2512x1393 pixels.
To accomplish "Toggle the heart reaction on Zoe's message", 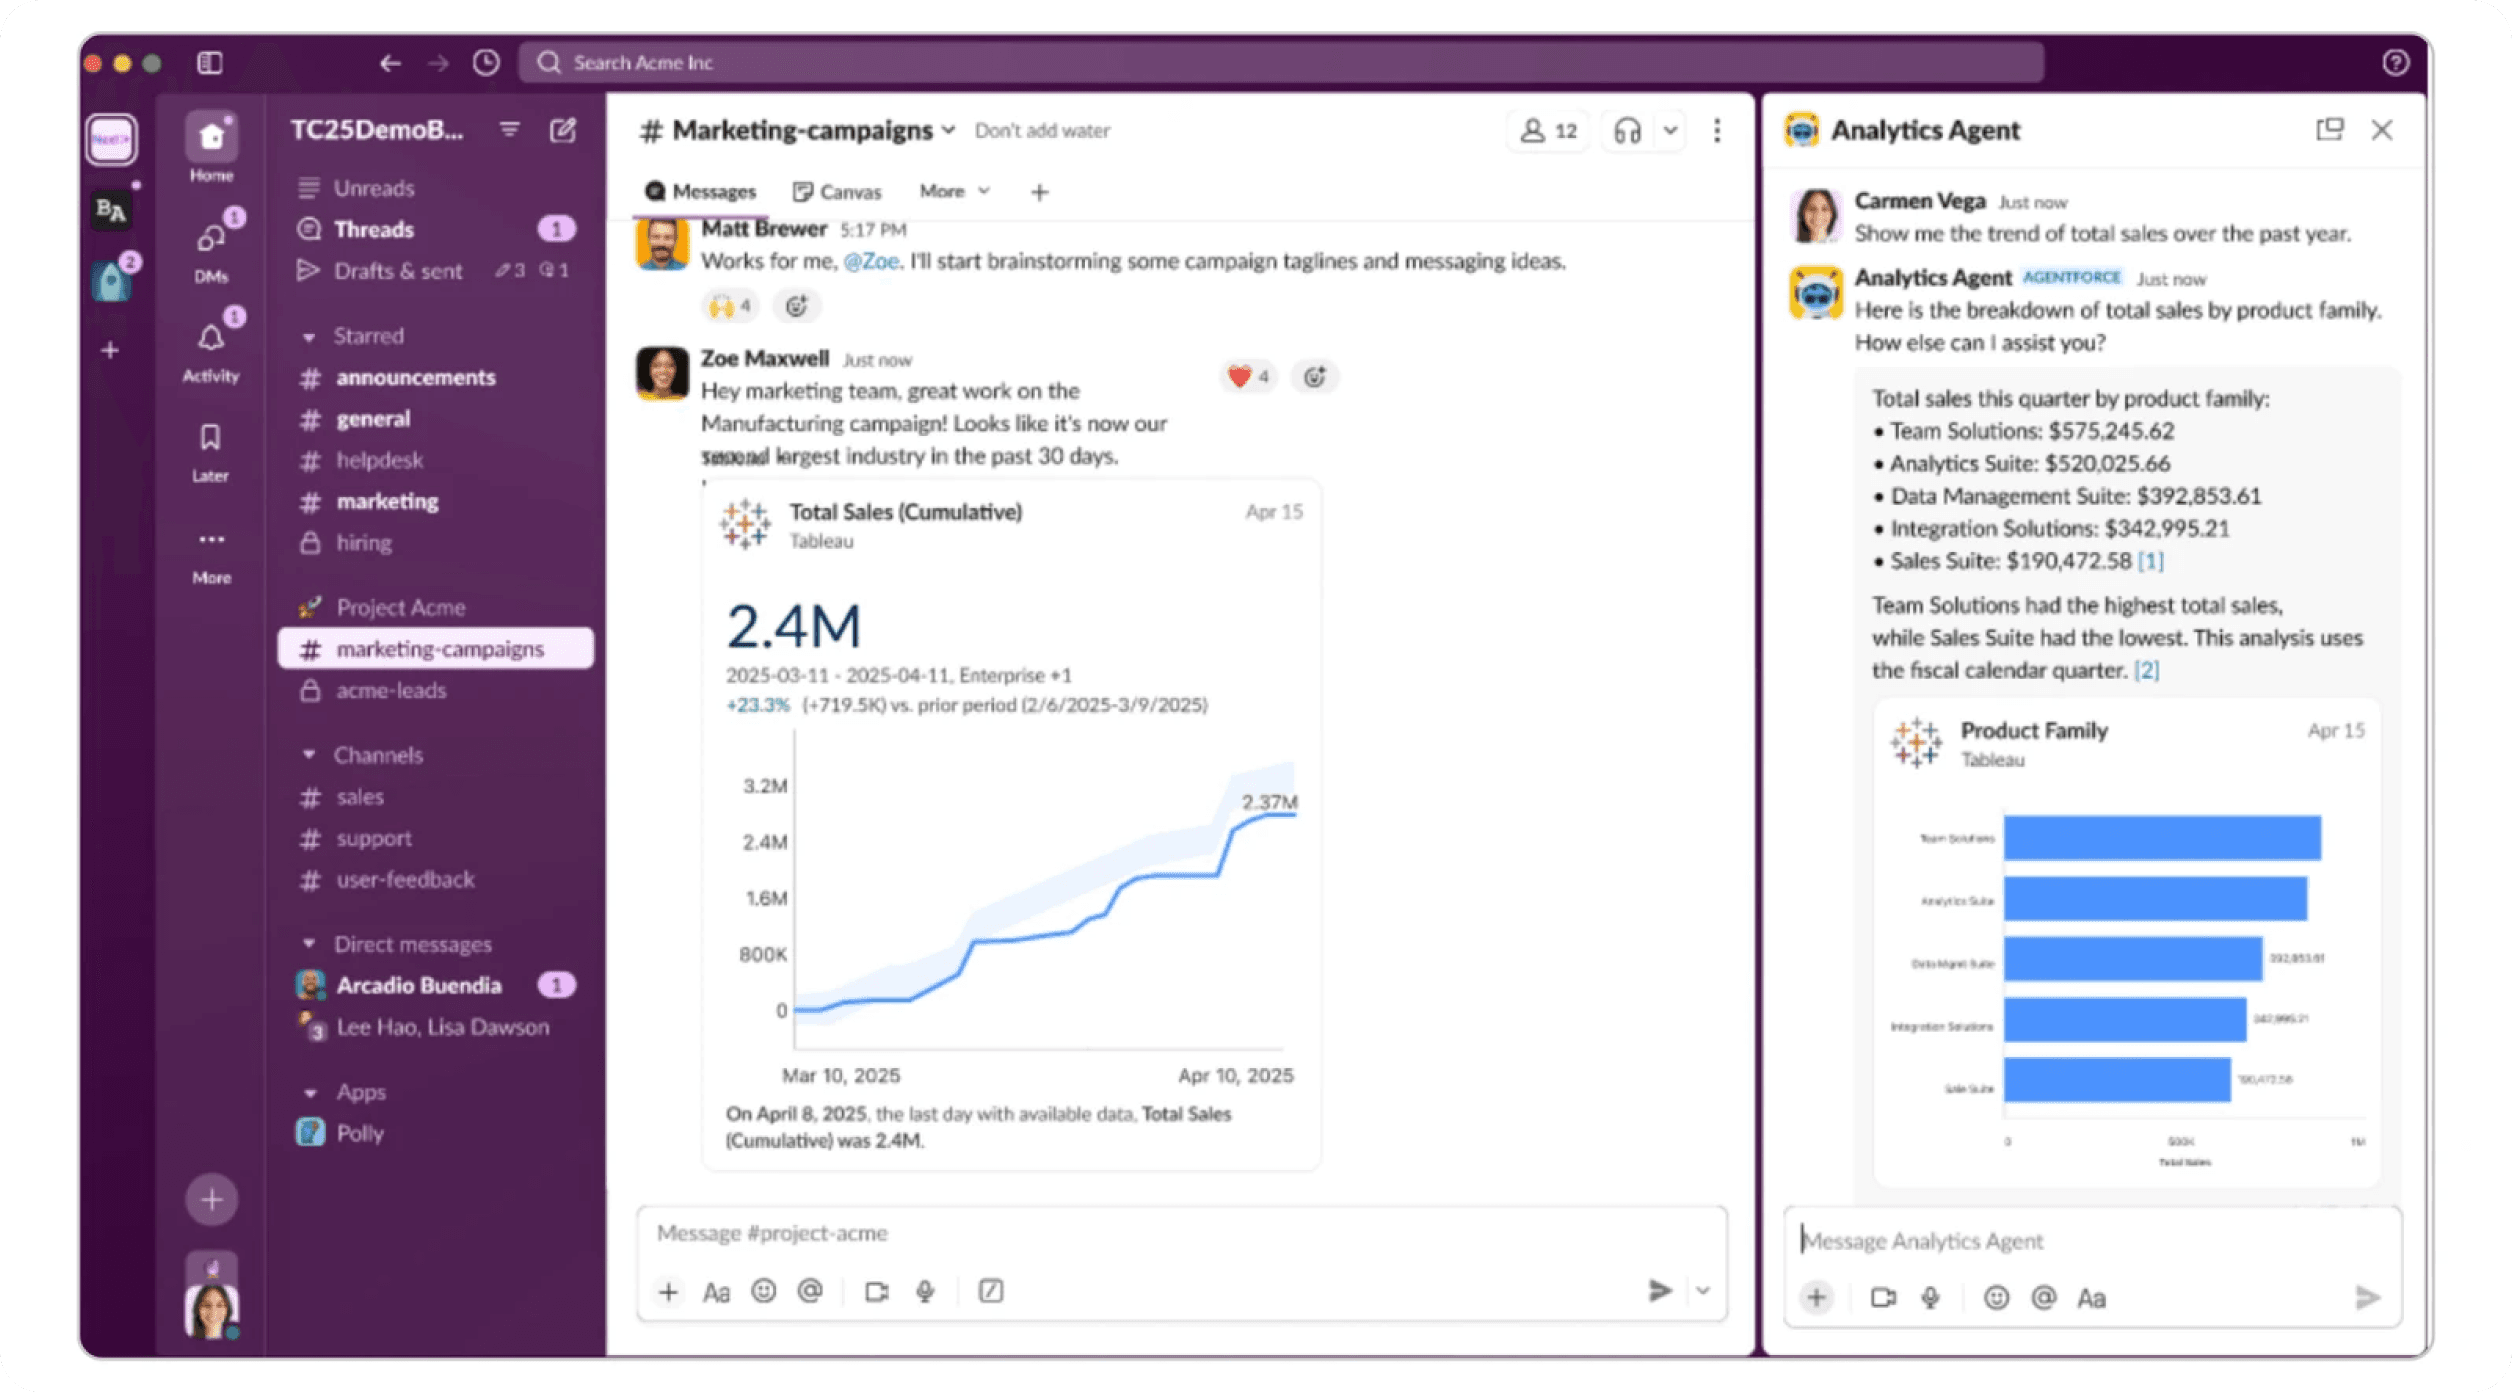I will click(x=1248, y=377).
